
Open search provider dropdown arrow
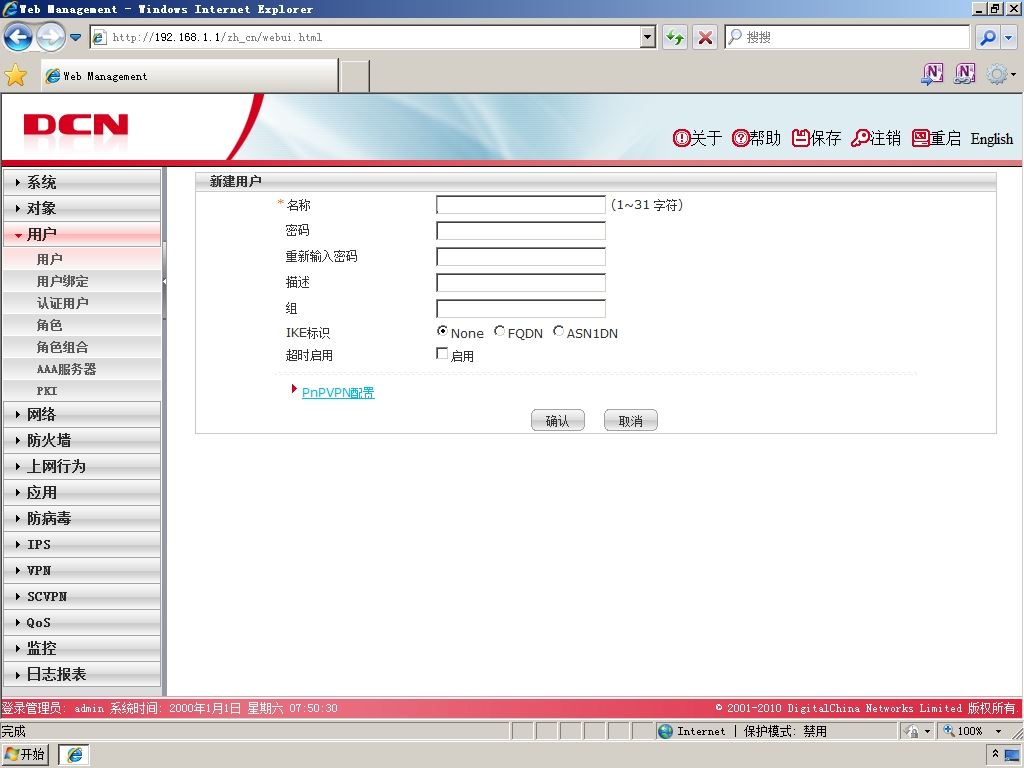coord(1009,37)
